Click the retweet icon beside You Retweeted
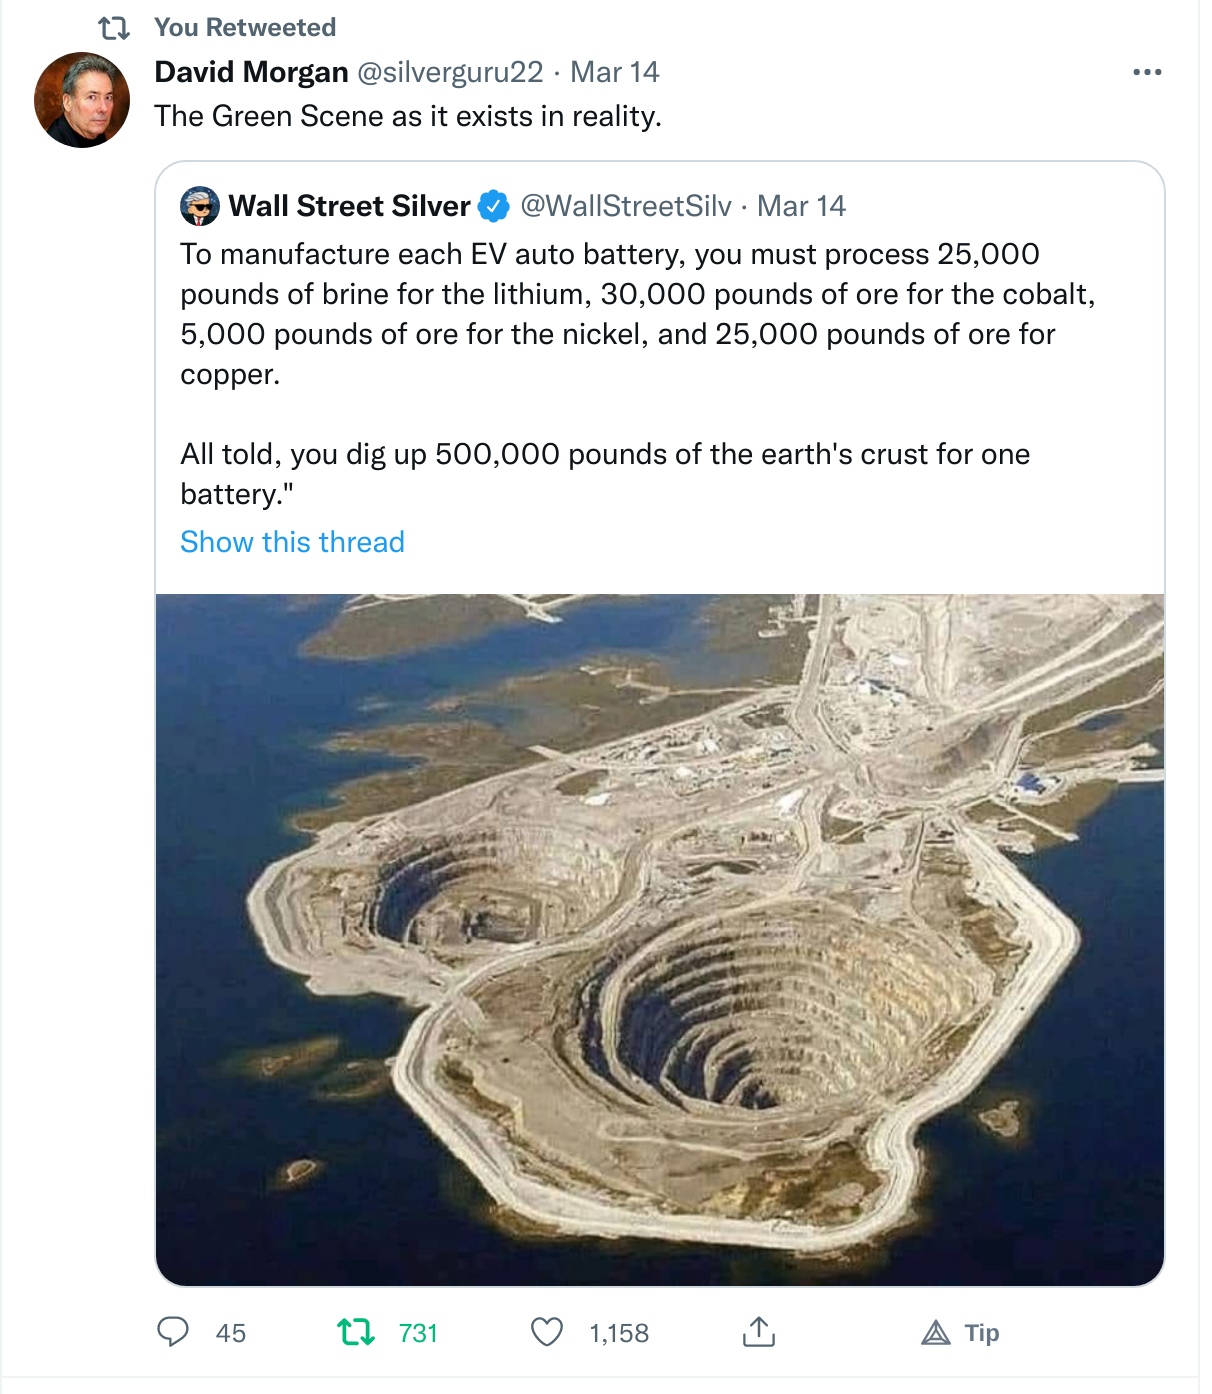 [114, 28]
